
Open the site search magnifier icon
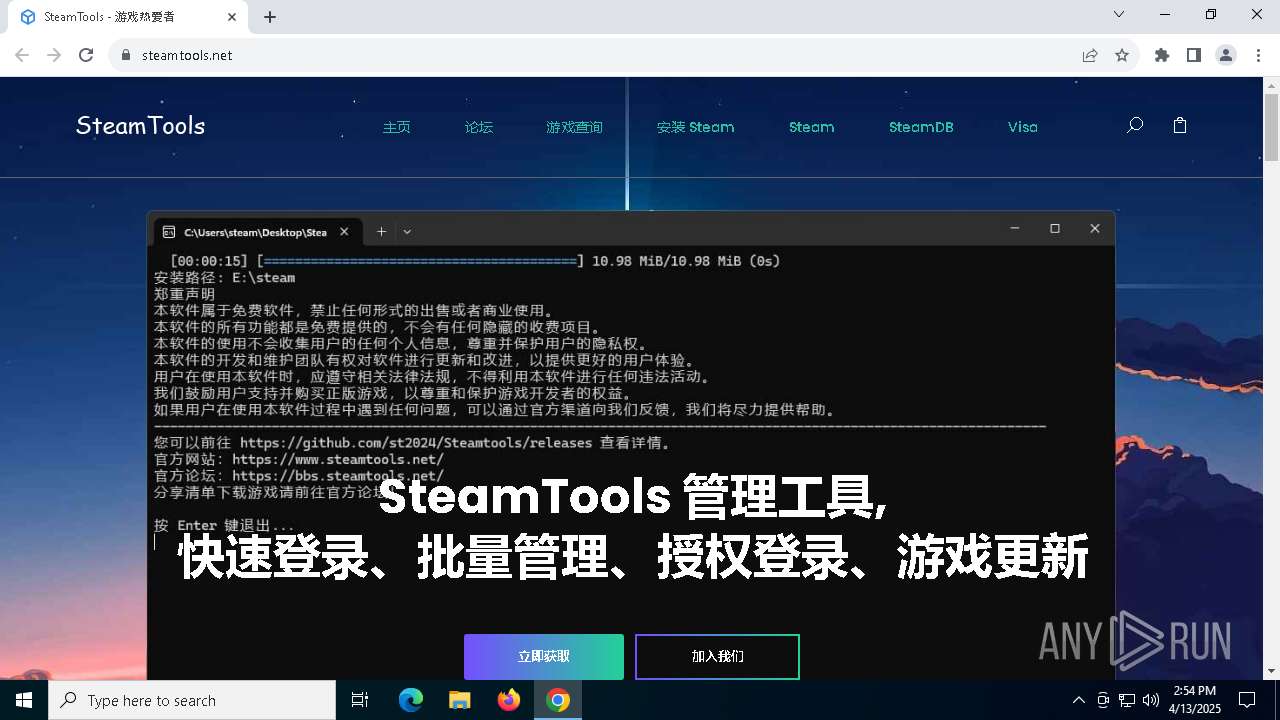1135,126
